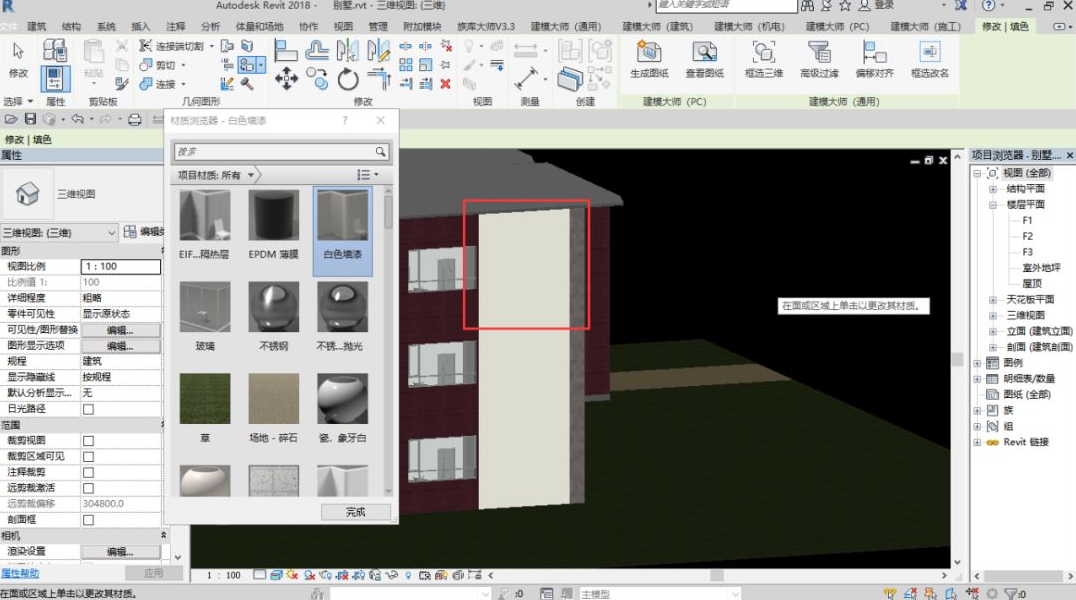Click the Print icon in quick access toolbar
The image size is (1076, 600).
[x=135, y=119]
